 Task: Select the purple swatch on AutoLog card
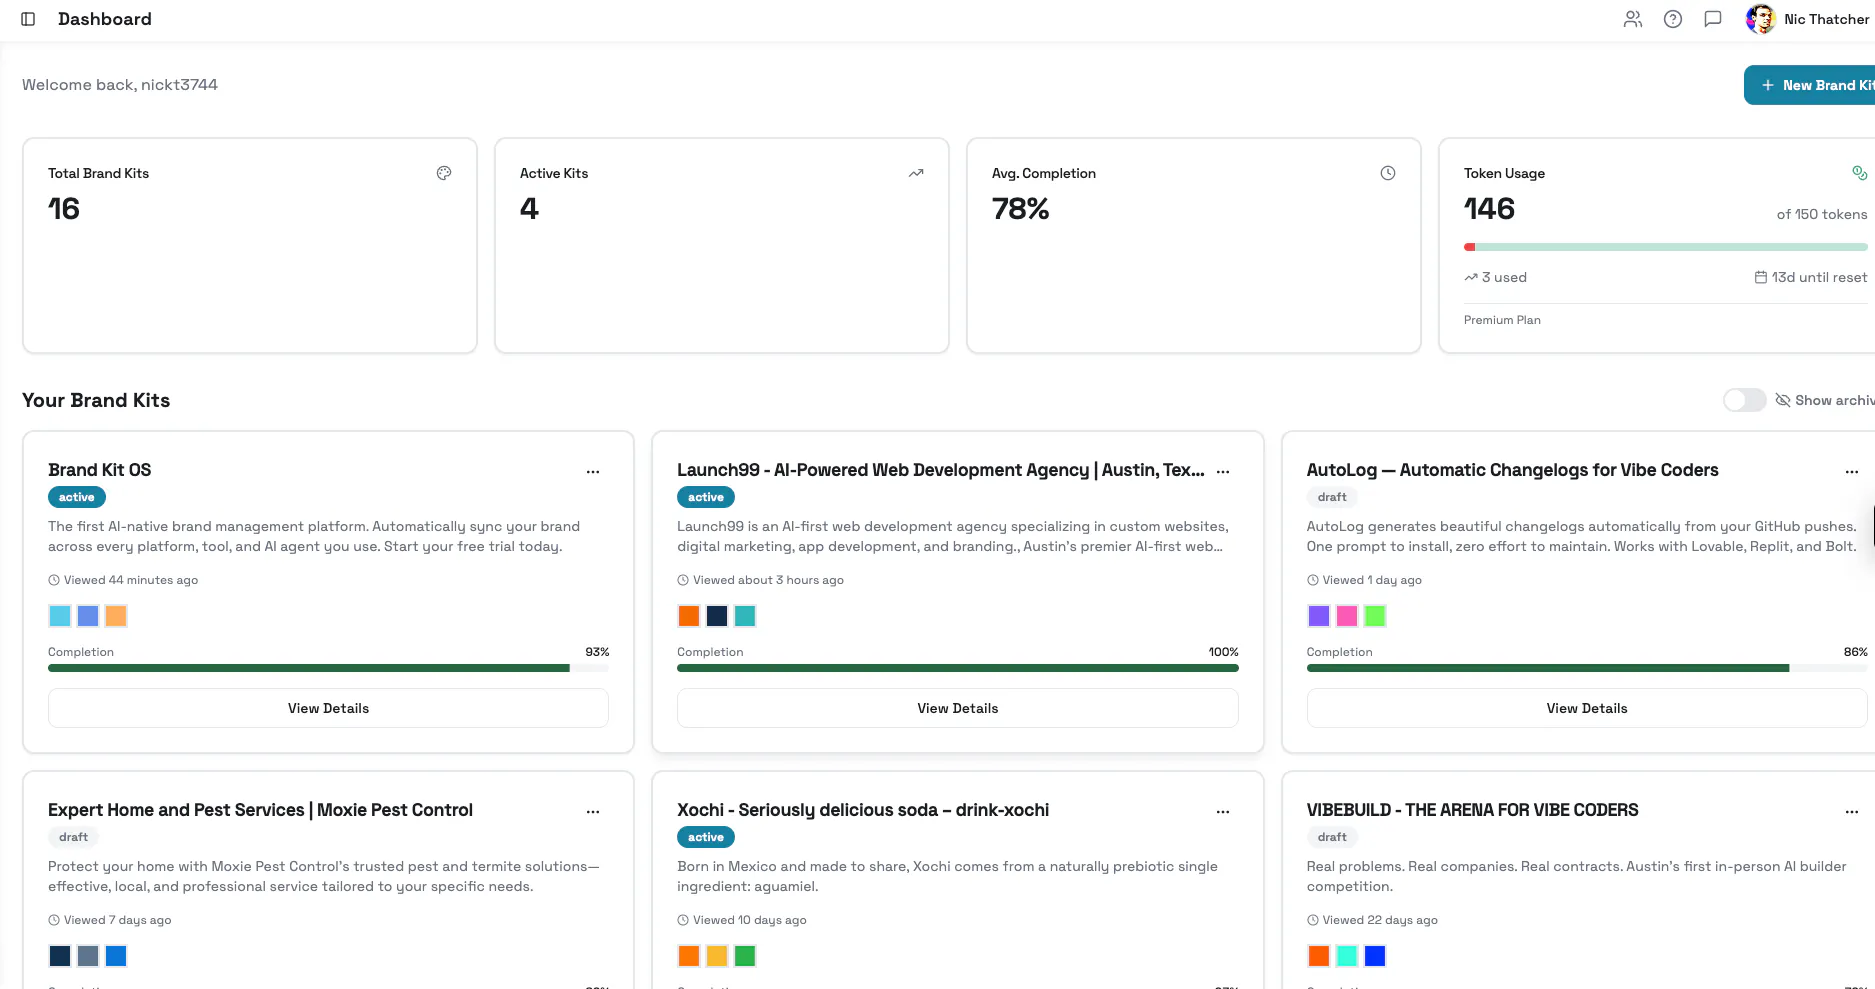pyautogui.click(x=1319, y=616)
